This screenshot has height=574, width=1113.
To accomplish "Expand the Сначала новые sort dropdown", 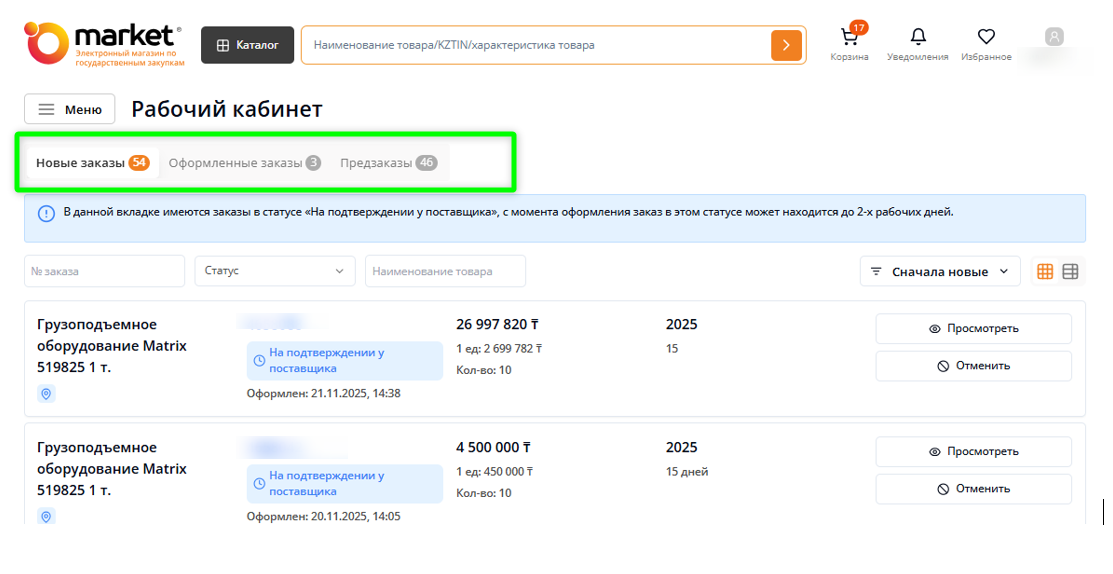I will coord(939,271).
